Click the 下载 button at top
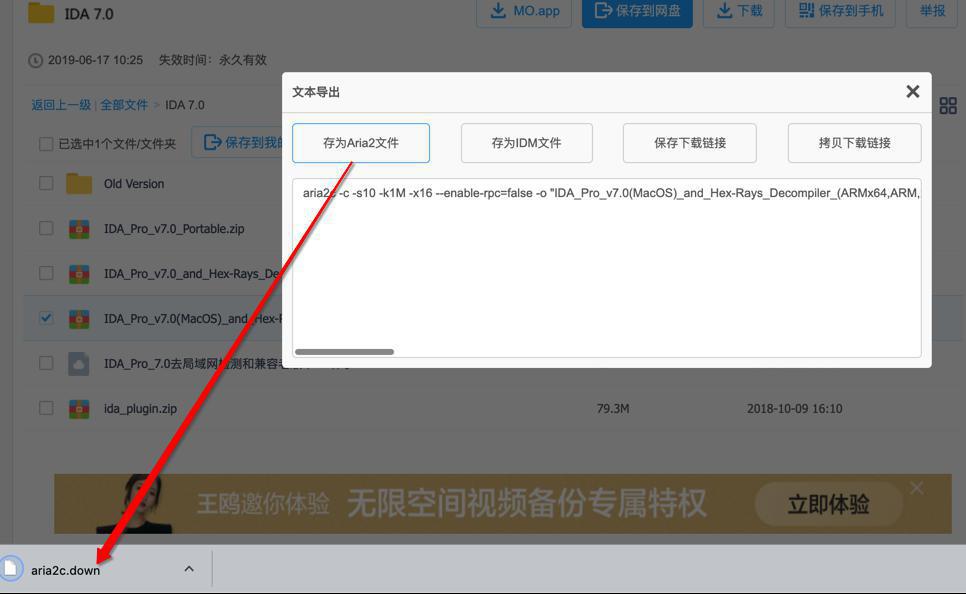Screen dimensions: 966x594 pyautogui.click(x=739, y=11)
